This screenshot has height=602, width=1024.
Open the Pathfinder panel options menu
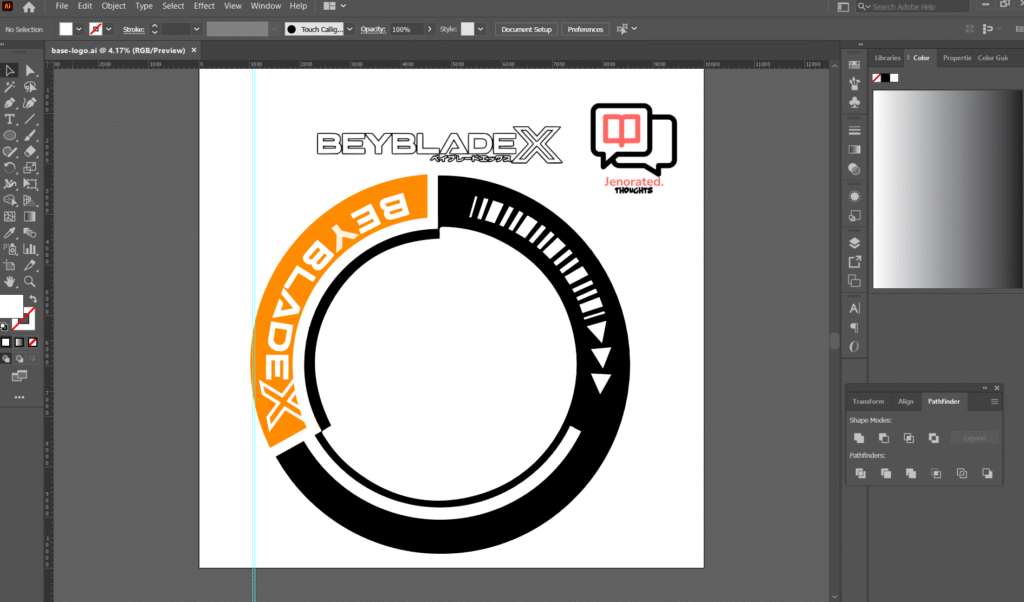[x=994, y=402]
